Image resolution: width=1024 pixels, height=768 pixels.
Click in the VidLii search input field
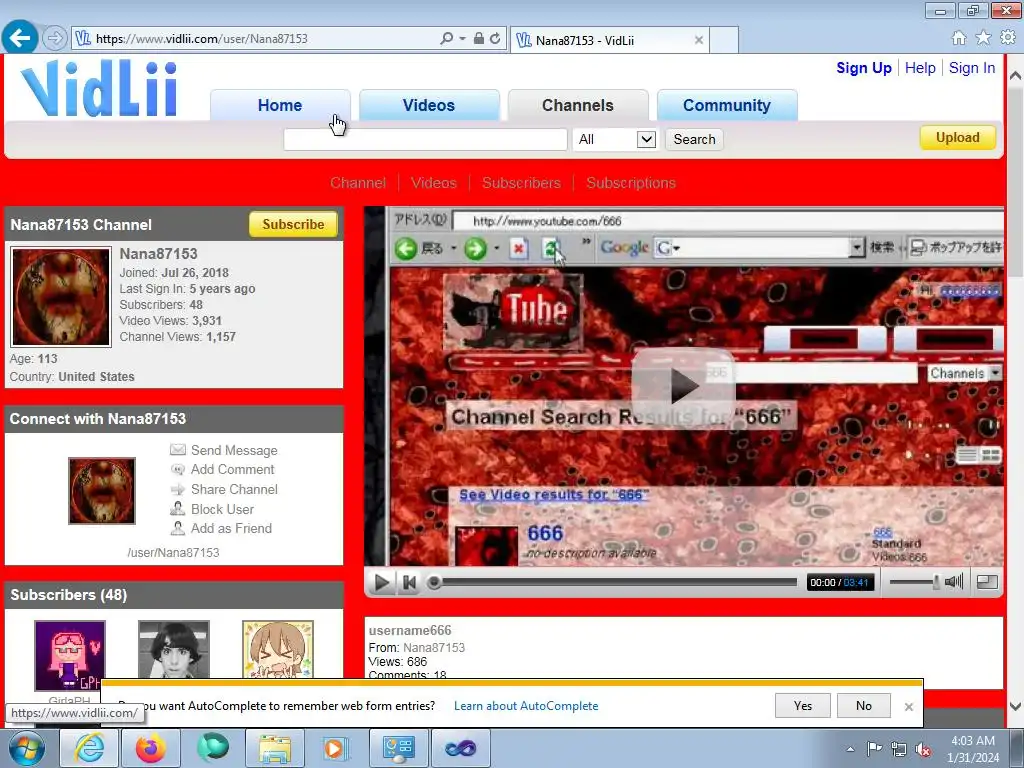(x=425, y=139)
